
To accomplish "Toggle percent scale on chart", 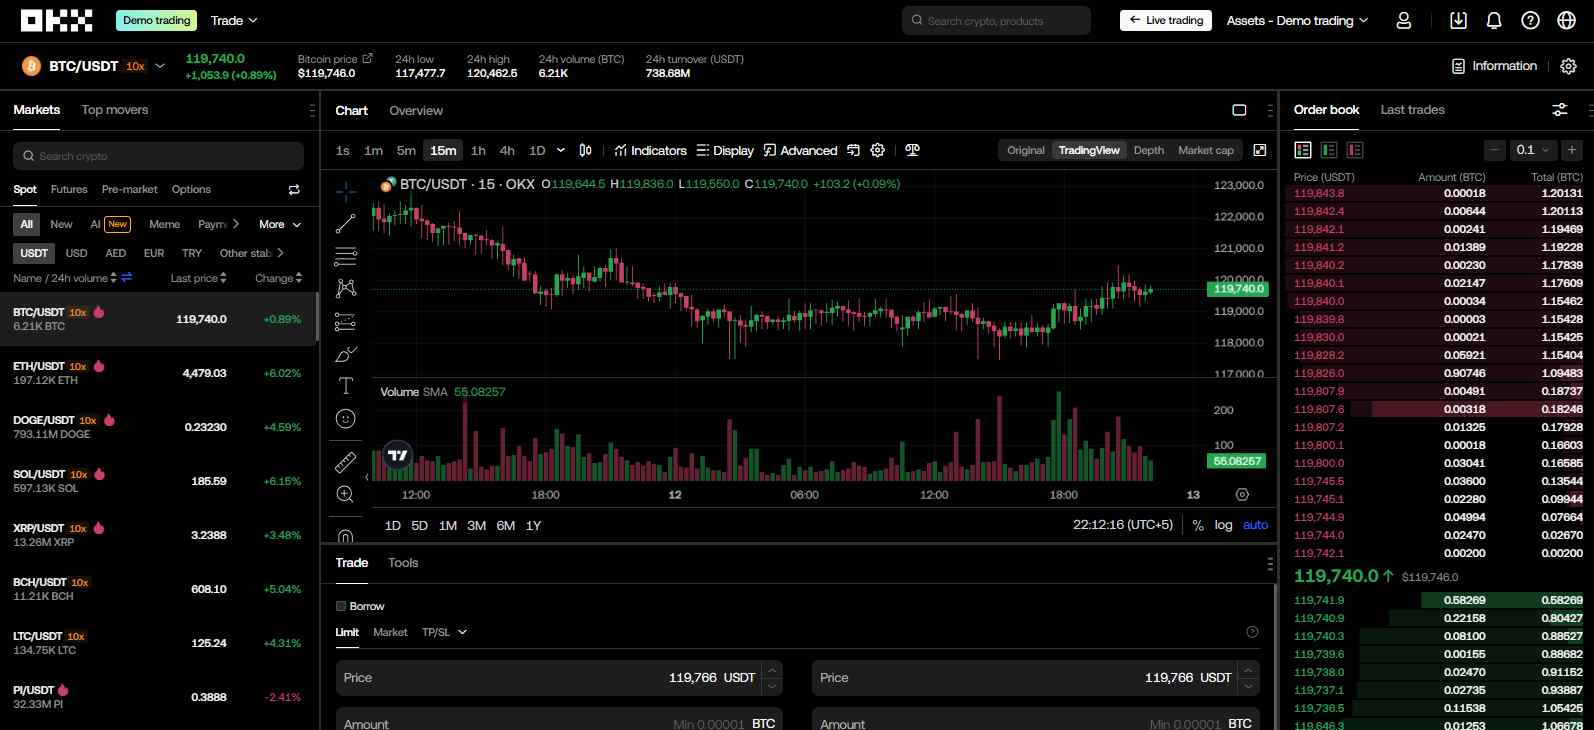I will [x=1198, y=525].
